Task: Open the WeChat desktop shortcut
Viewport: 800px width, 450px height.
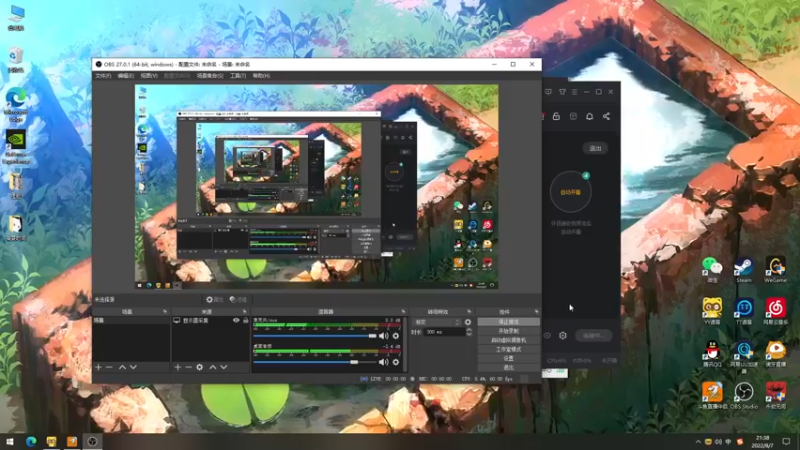Action: pyautogui.click(x=712, y=270)
